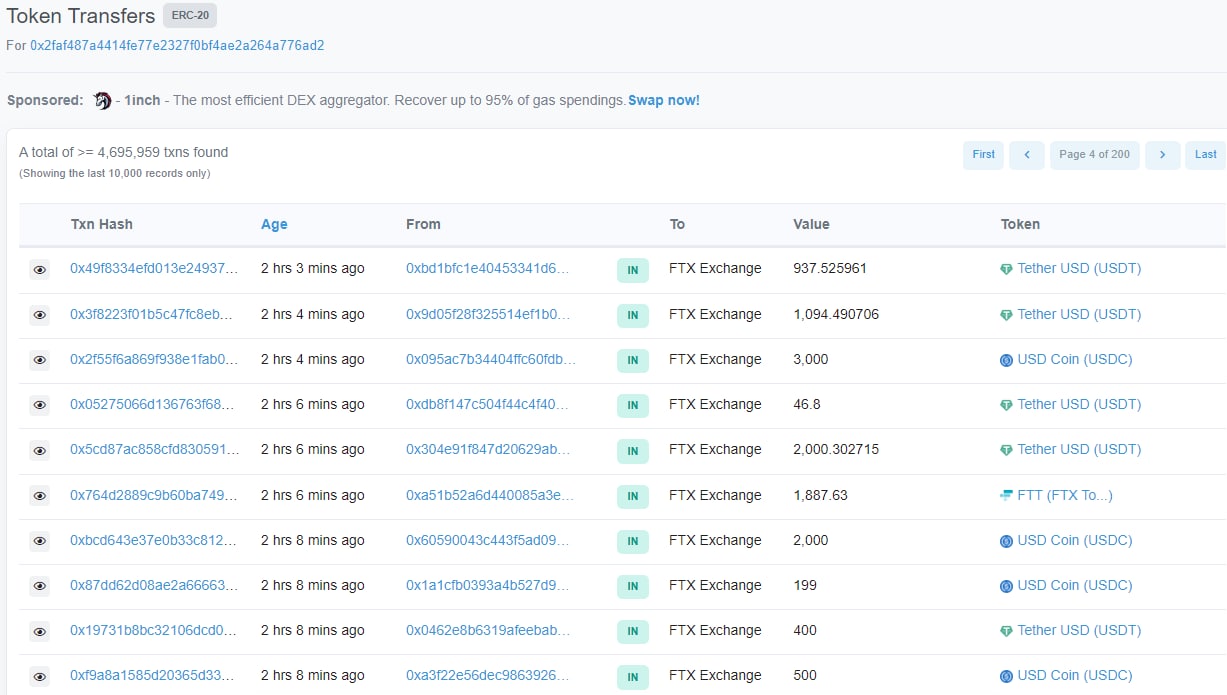This screenshot has width=1227, height=695.
Task: Click eye icon for txn 0xf9a8a1585d20365d33
Action: coord(39,676)
